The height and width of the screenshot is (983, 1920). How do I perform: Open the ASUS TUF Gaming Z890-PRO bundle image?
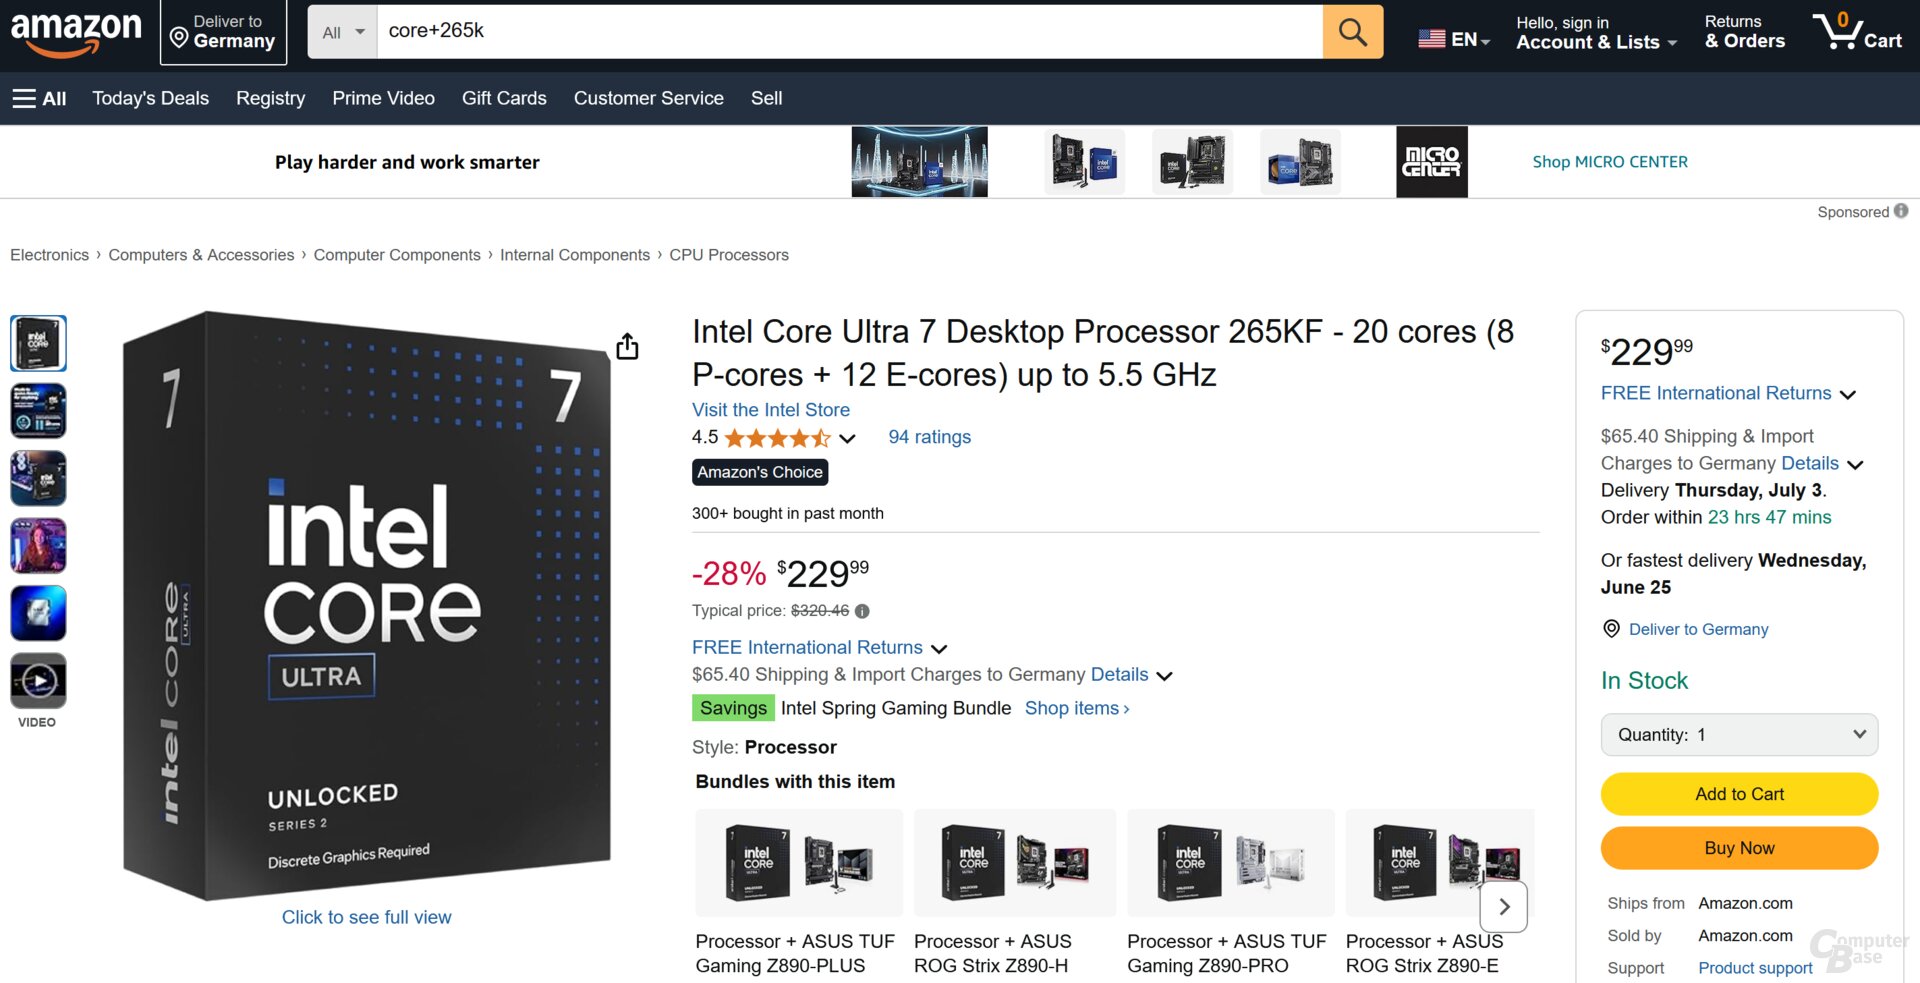point(1231,862)
